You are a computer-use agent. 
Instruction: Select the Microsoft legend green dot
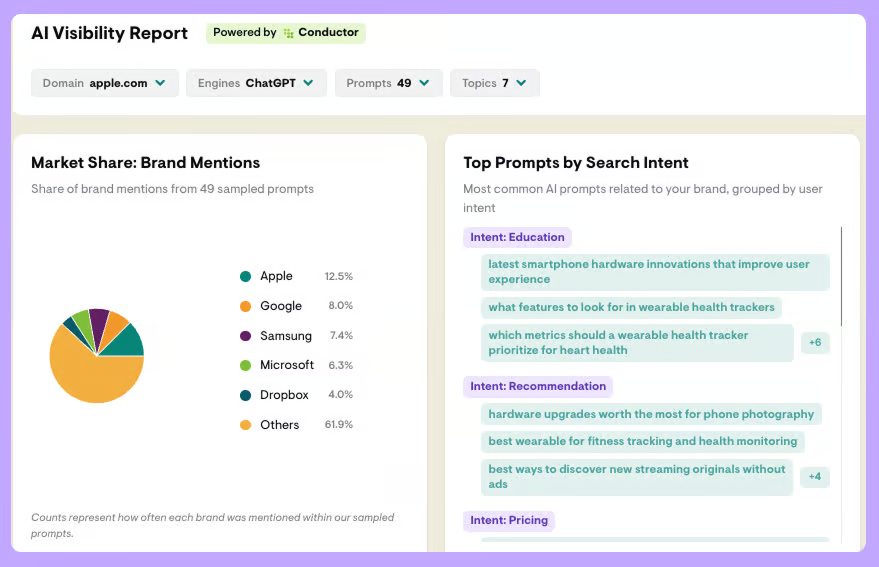click(x=245, y=365)
